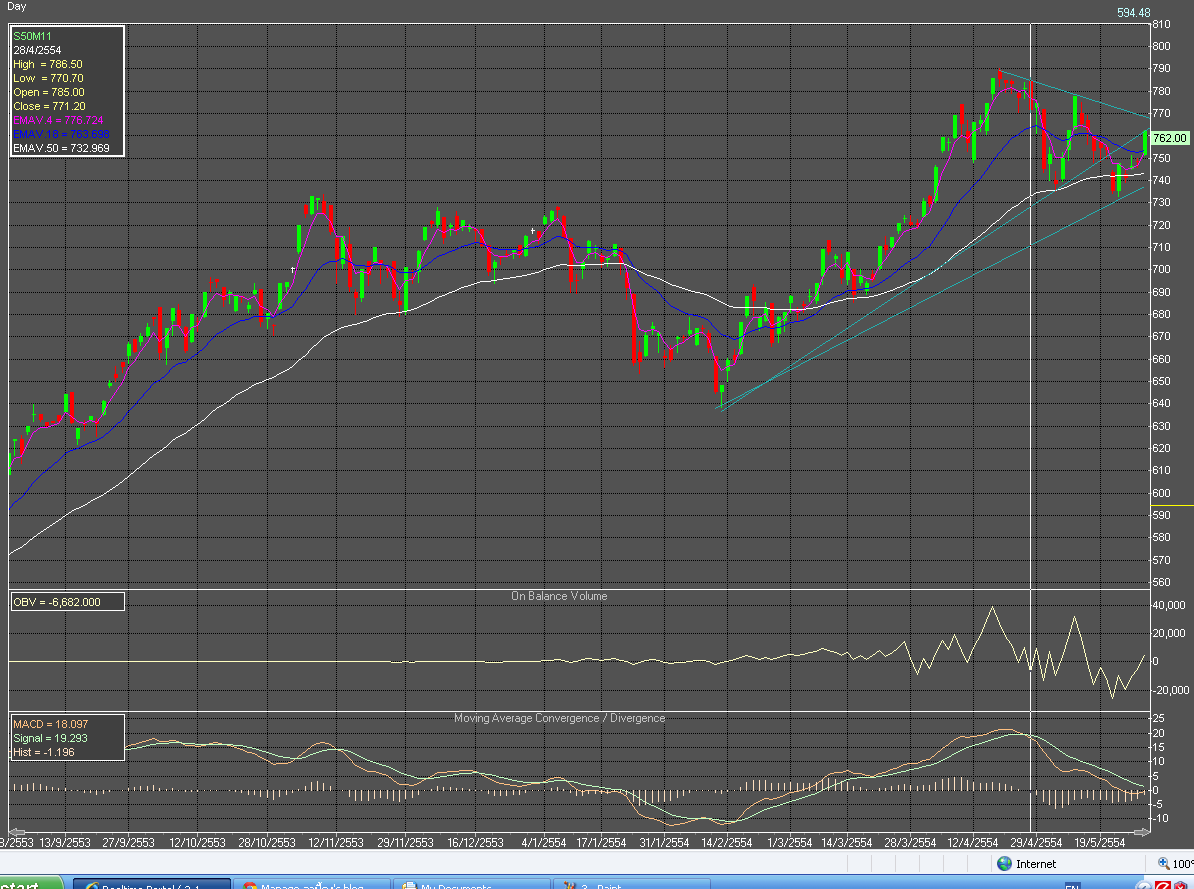The height and width of the screenshot is (889, 1194).
Task: Click the left scroll arrow below the chart
Action: coord(16,832)
